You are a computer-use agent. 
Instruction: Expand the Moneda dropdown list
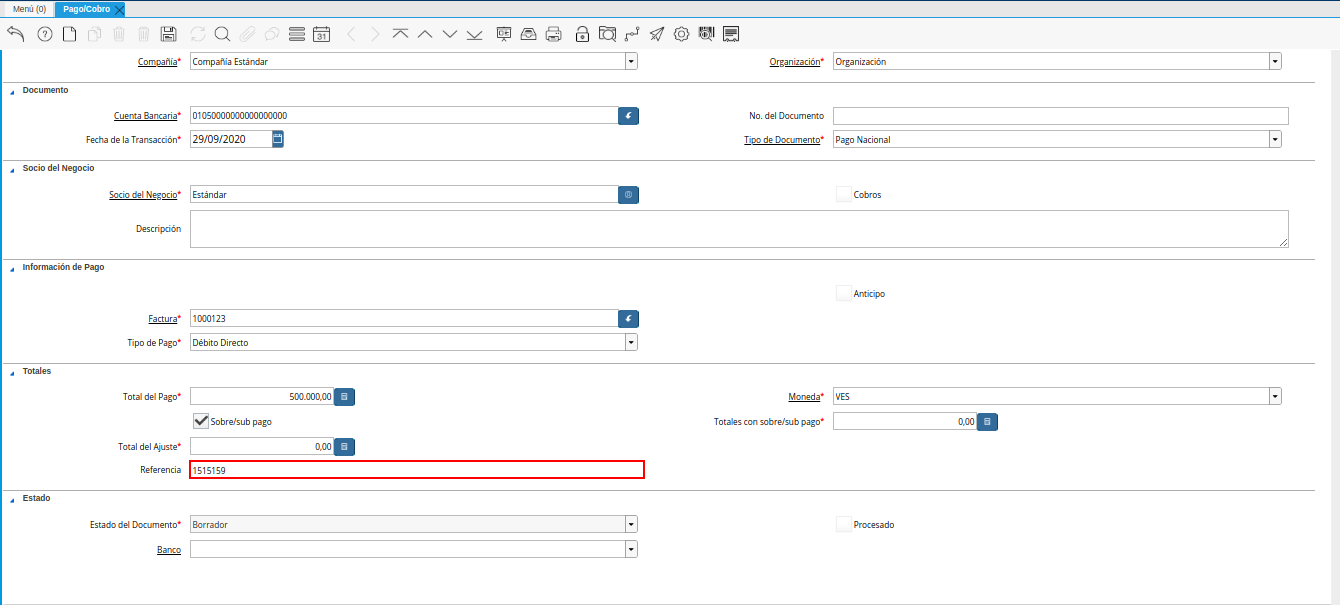click(1275, 396)
